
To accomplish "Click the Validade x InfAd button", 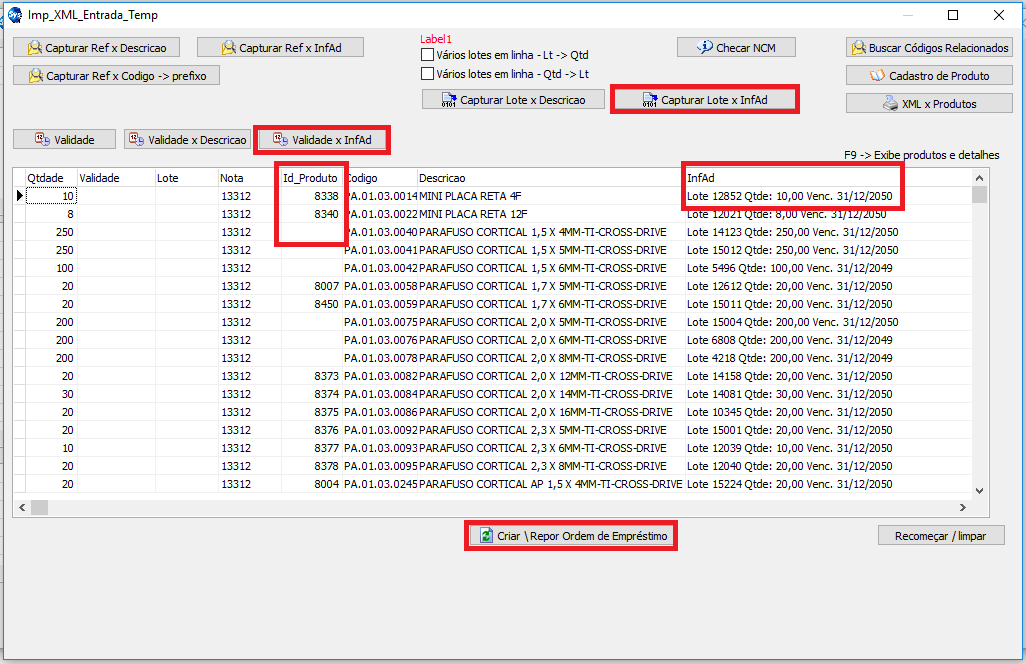I will (322, 140).
